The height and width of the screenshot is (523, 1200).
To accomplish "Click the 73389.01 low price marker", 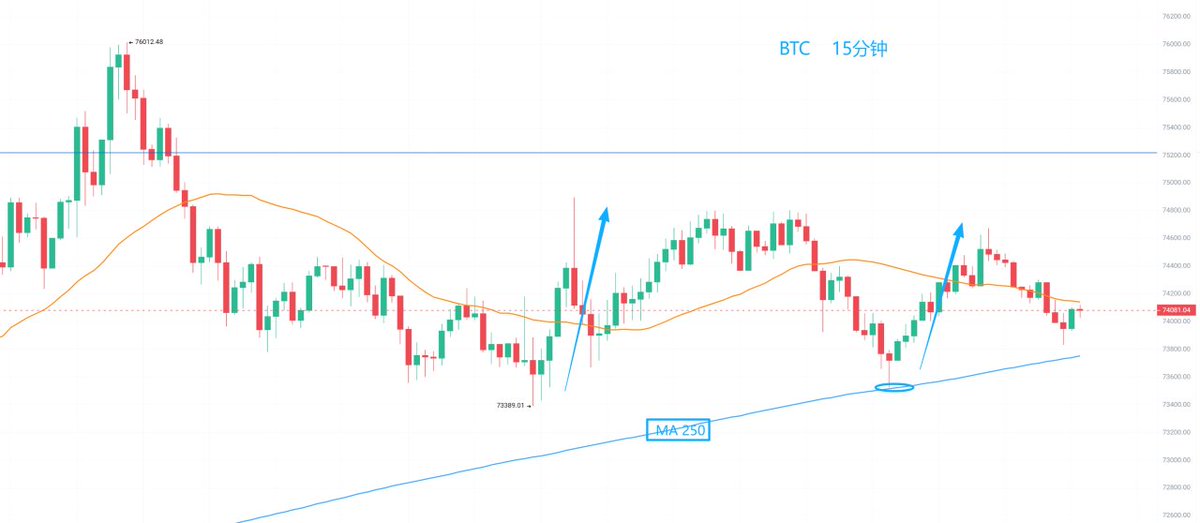I will (512, 405).
